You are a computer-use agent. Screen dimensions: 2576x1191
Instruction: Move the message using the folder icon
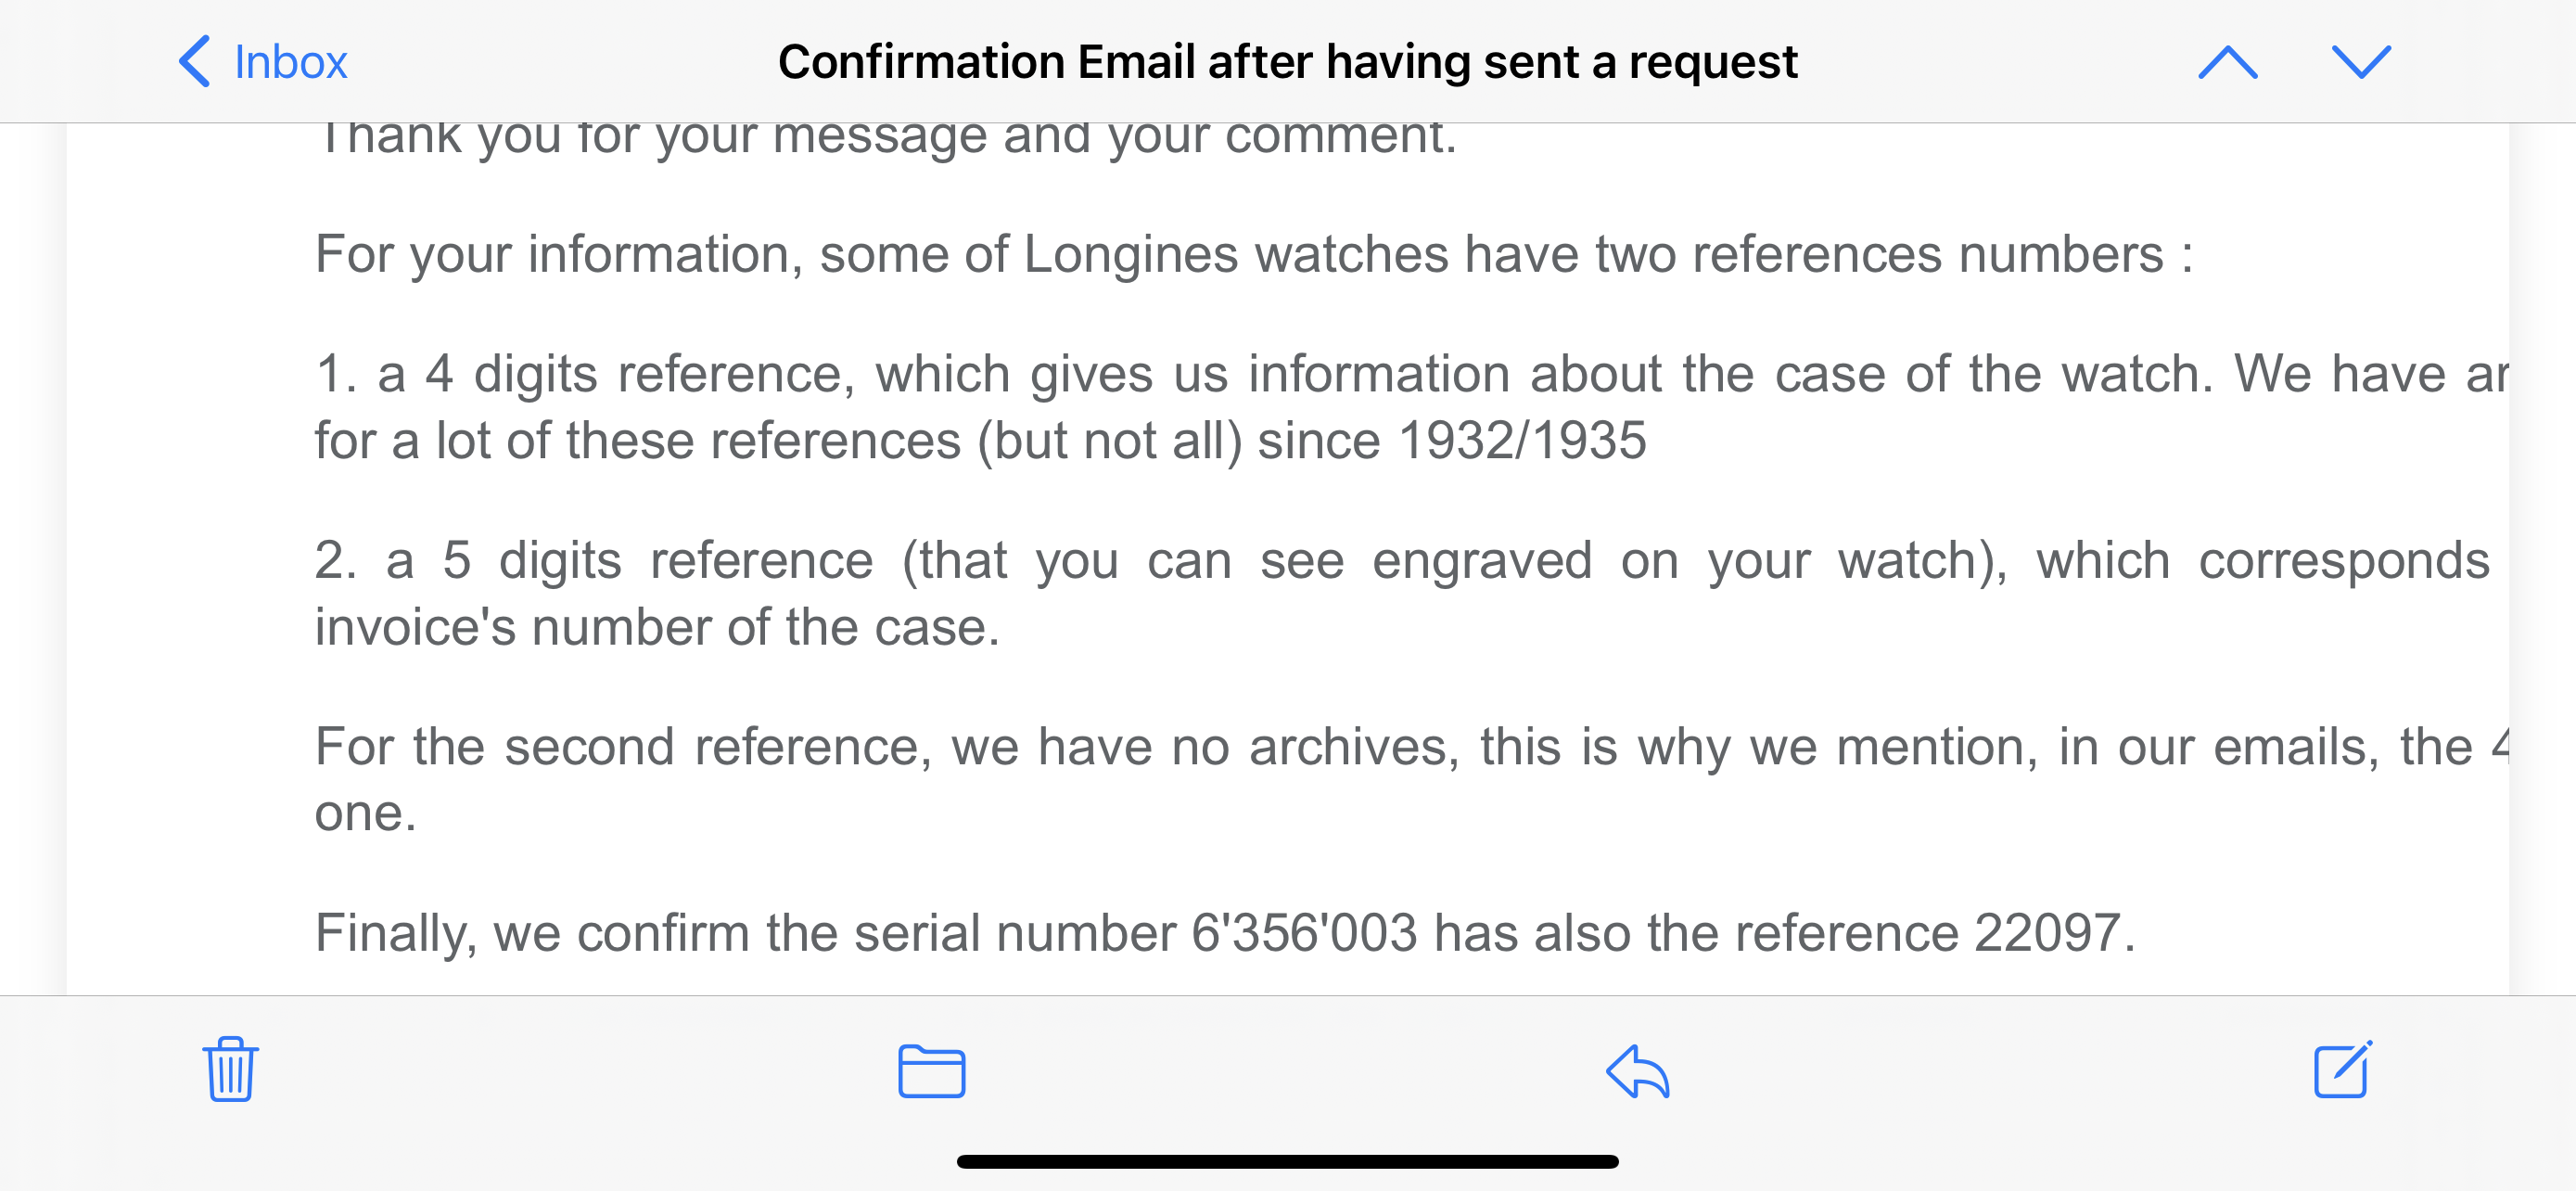[931, 1071]
